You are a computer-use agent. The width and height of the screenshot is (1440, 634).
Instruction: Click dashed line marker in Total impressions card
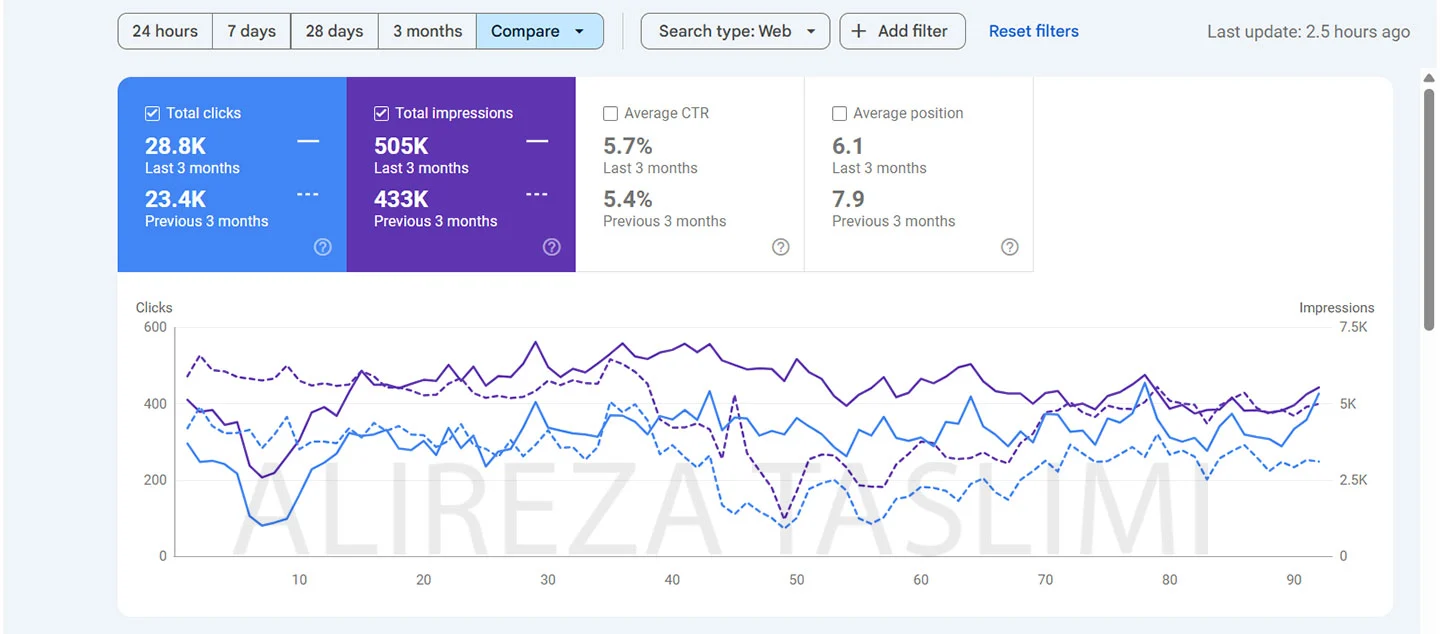pyautogui.click(x=537, y=195)
